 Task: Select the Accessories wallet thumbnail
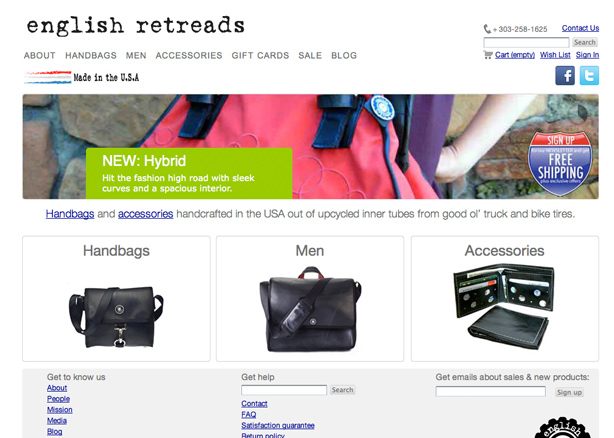tap(504, 306)
